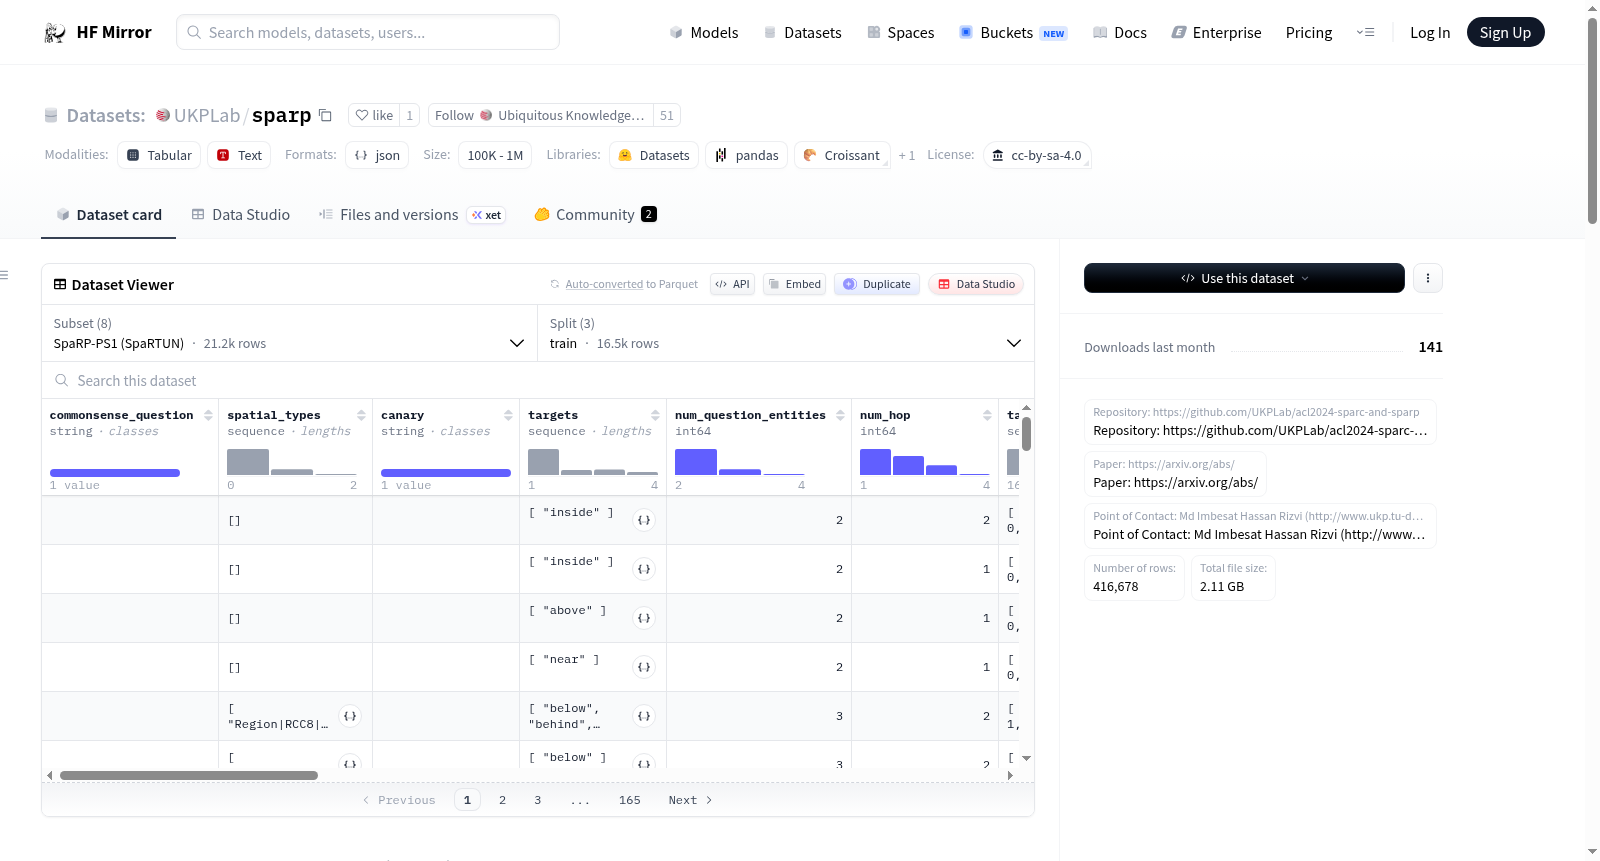Sort by commonsense_question column

208,415
